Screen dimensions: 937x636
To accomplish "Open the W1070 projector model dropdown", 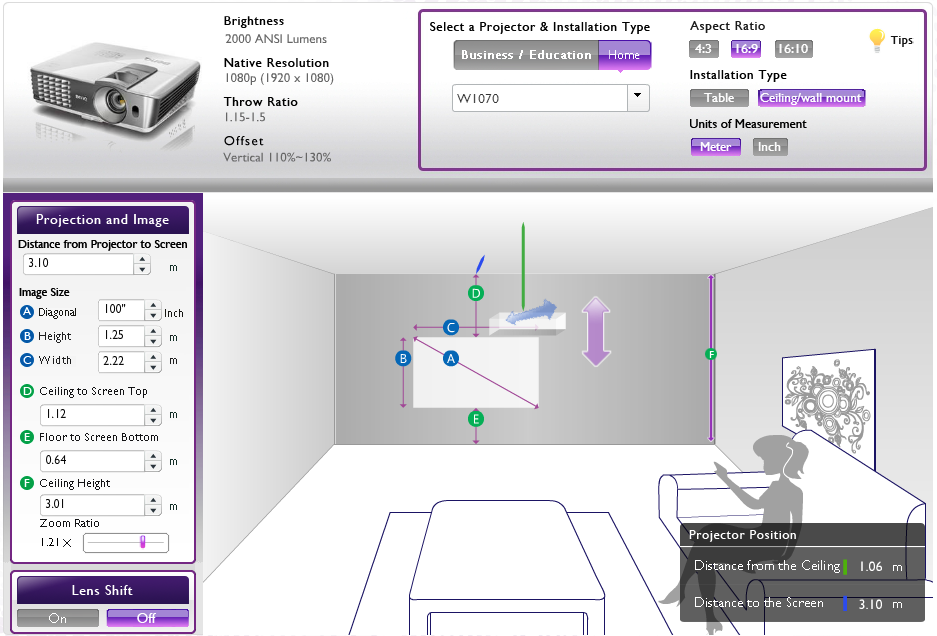I will click(x=637, y=98).
